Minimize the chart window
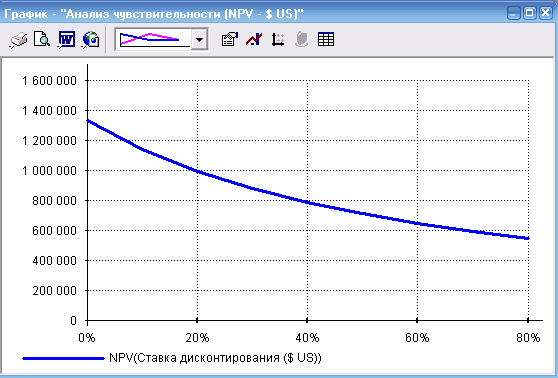This screenshot has width=558, height=378. point(514,14)
